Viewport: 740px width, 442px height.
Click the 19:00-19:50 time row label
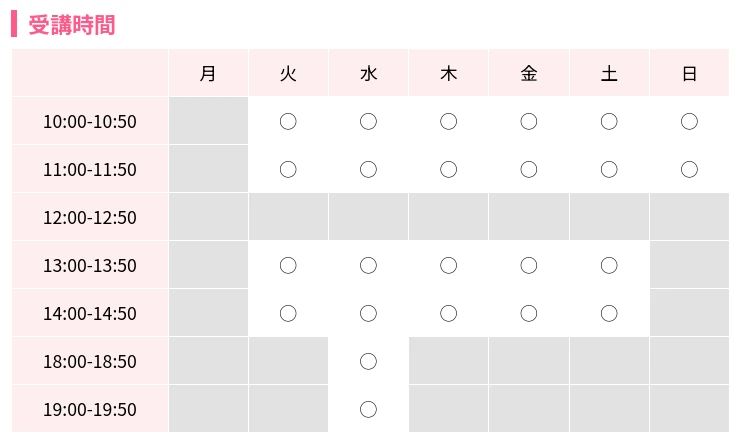pos(90,409)
